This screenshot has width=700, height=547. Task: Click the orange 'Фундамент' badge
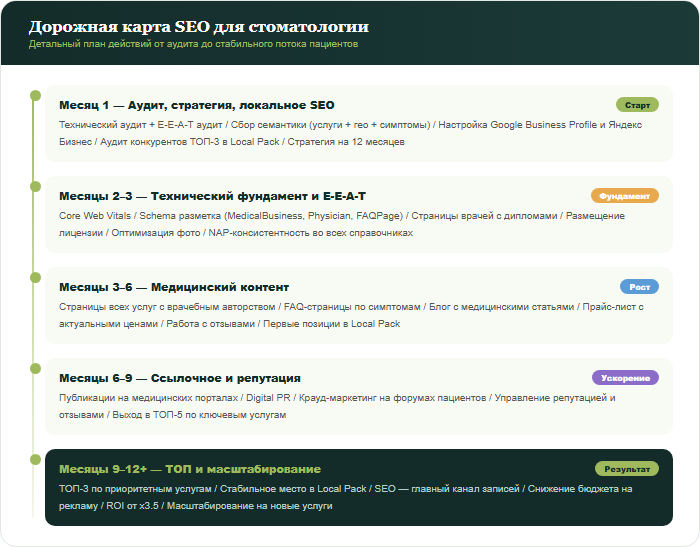tap(625, 196)
